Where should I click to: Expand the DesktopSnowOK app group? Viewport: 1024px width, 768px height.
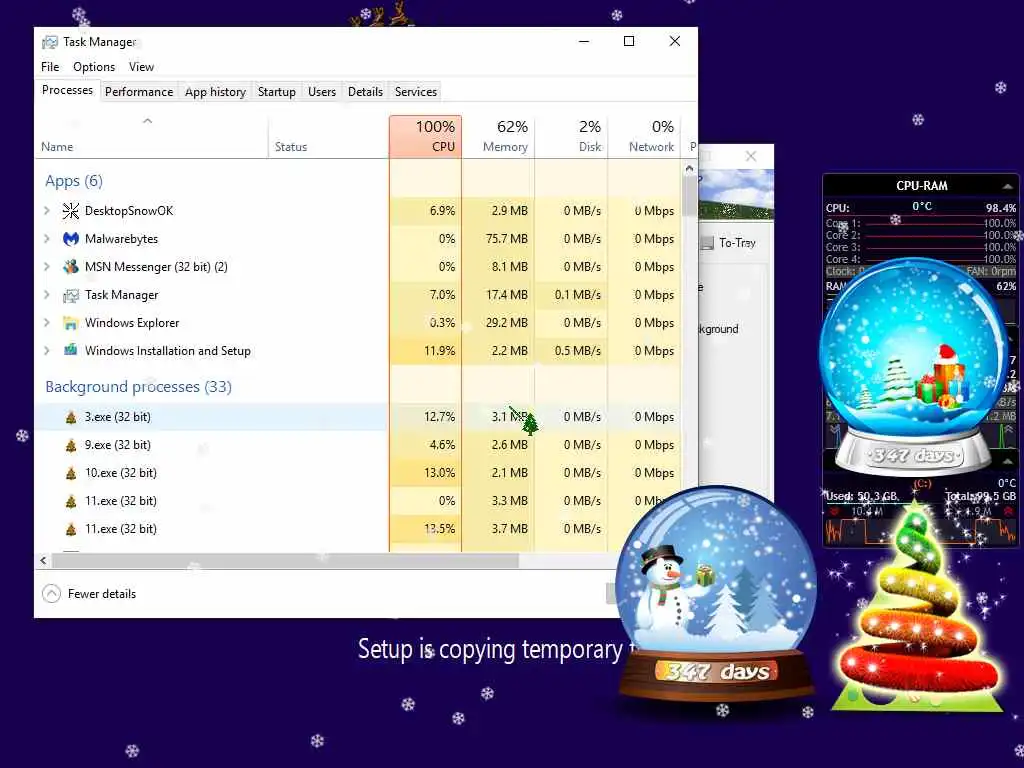46,210
